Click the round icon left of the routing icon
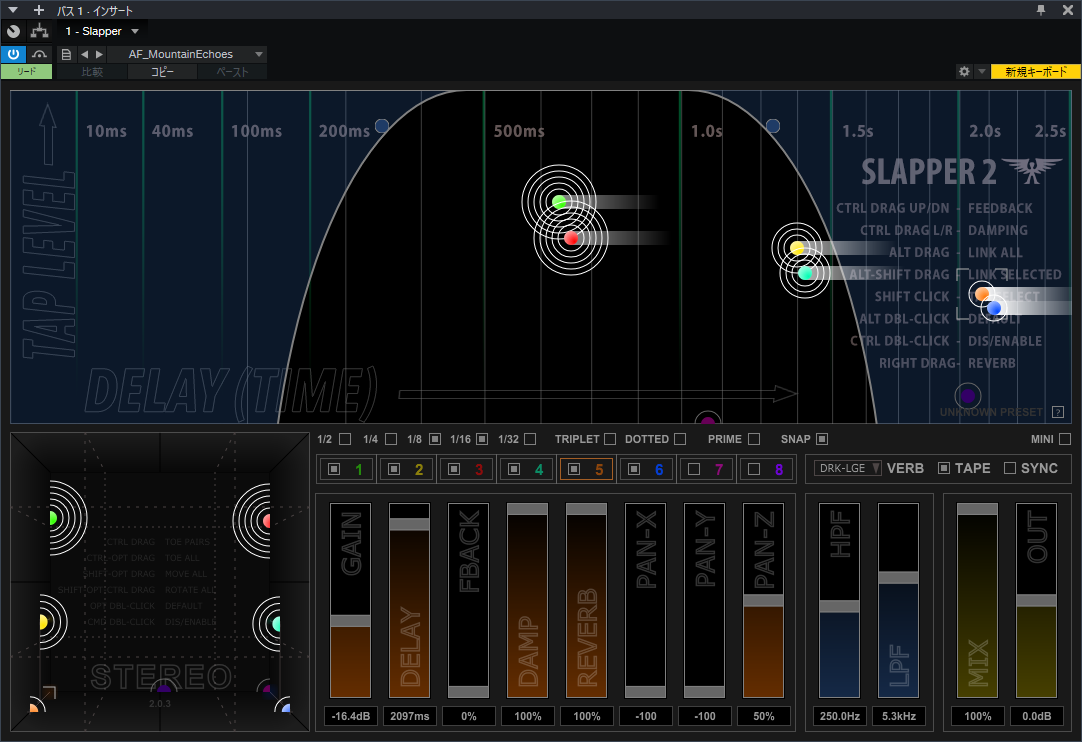Viewport: 1082px width, 742px height. (13, 31)
